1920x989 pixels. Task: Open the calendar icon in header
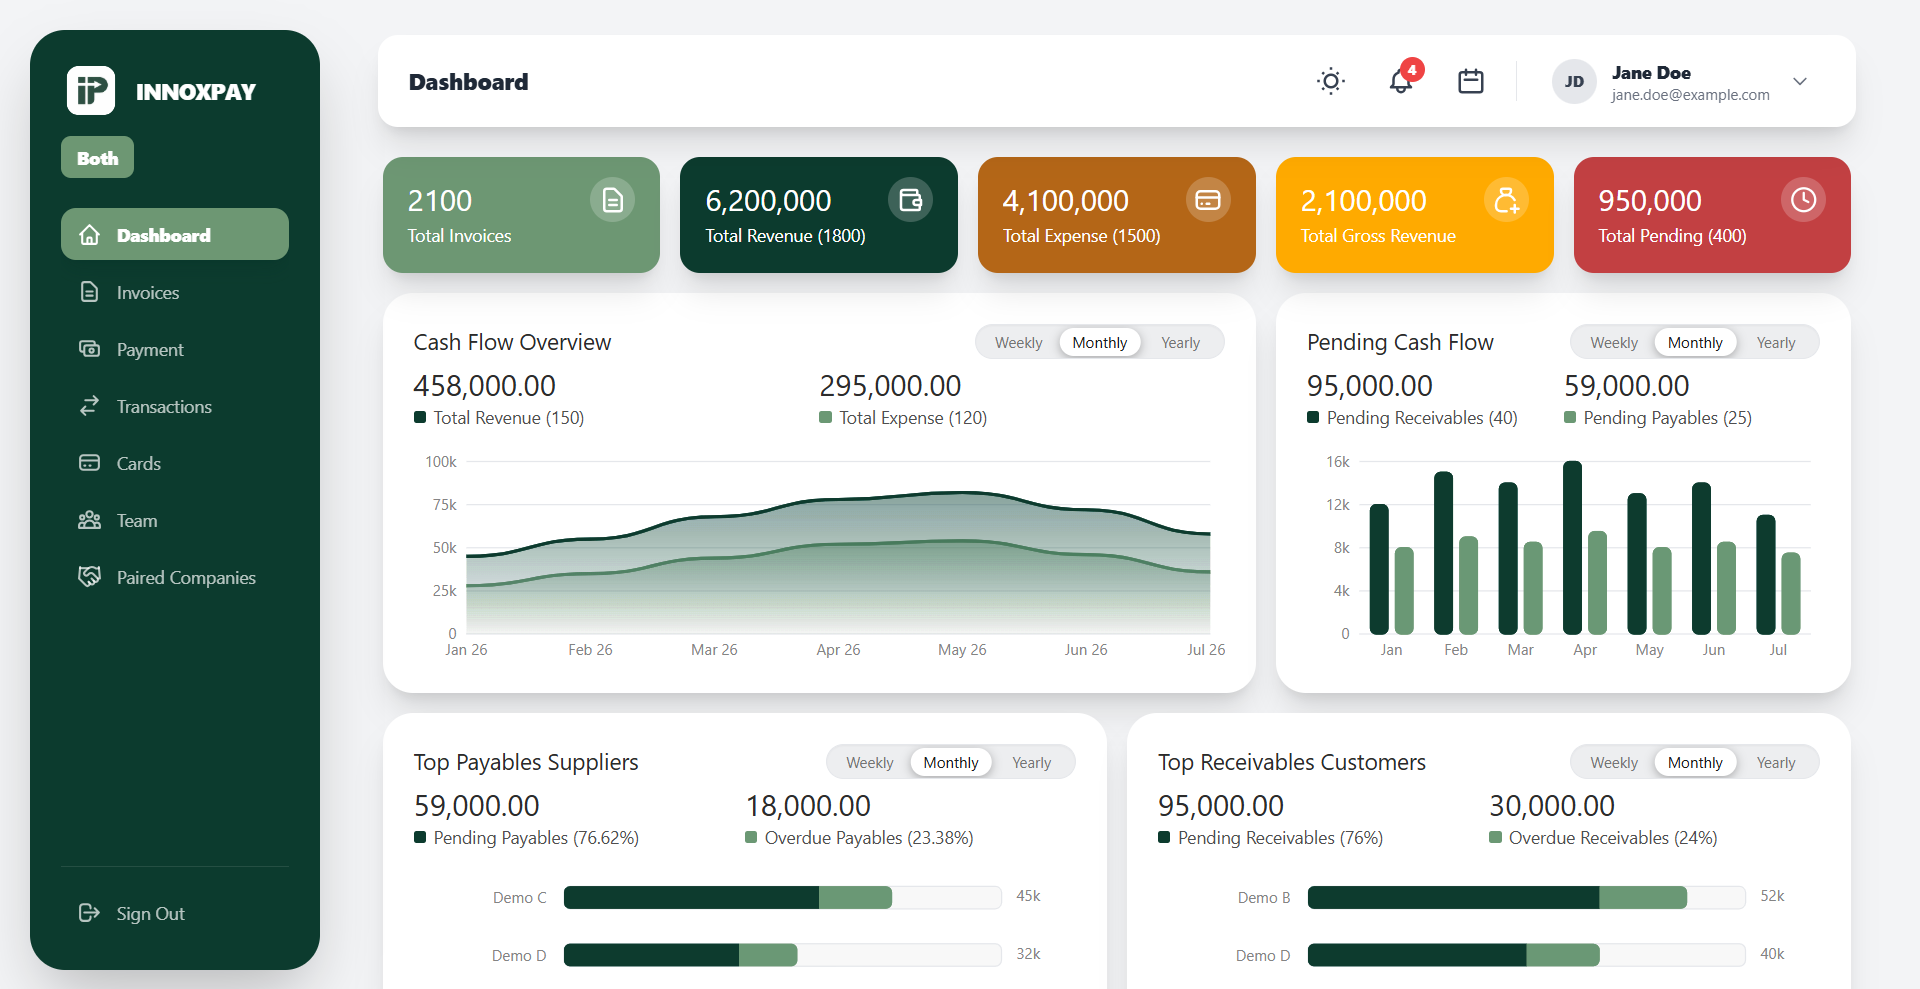pos(1470,81)
